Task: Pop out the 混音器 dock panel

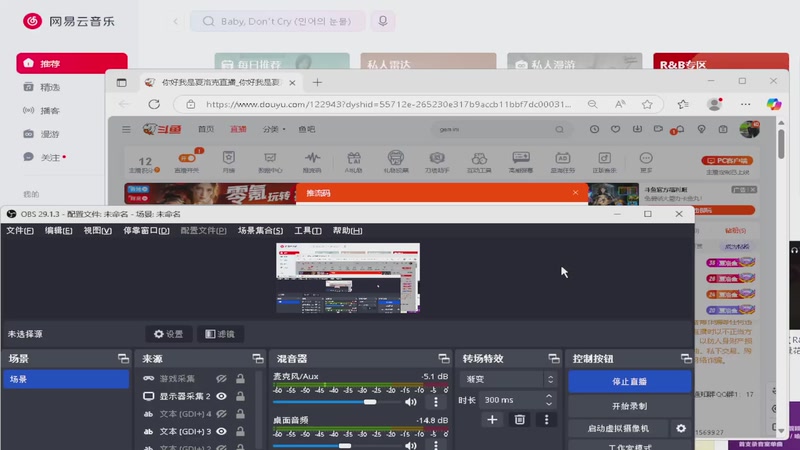Action: tap(444, 359)
